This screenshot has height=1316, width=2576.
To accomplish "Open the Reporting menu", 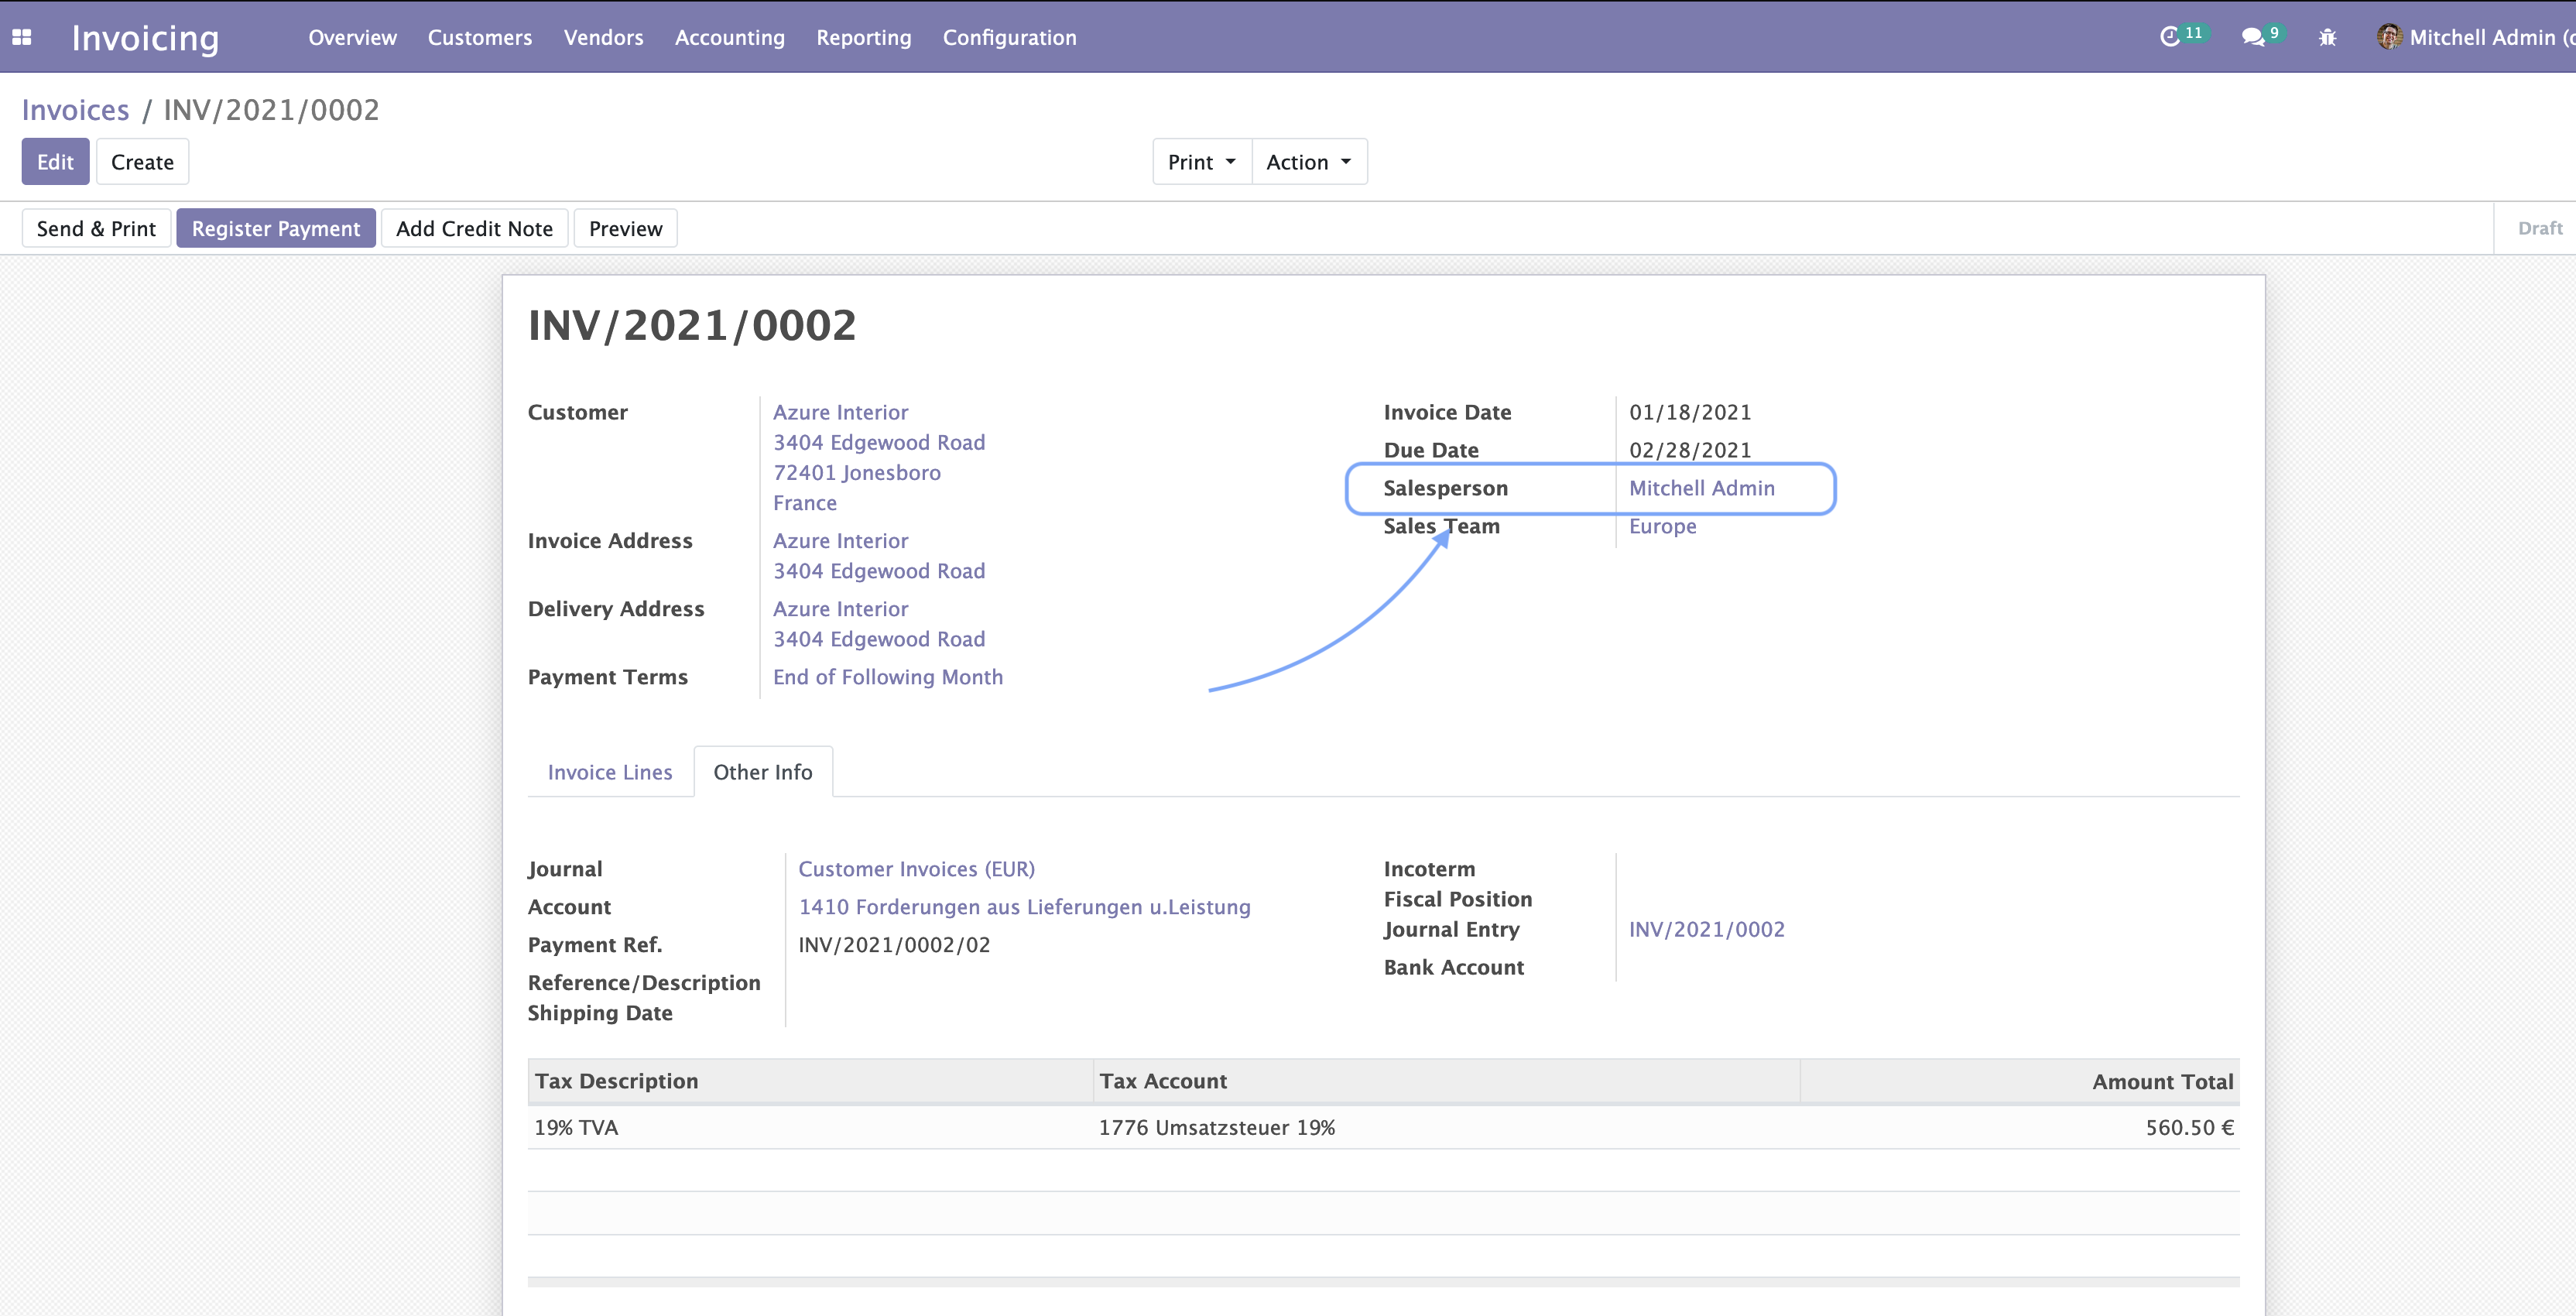I will point(863,37).
